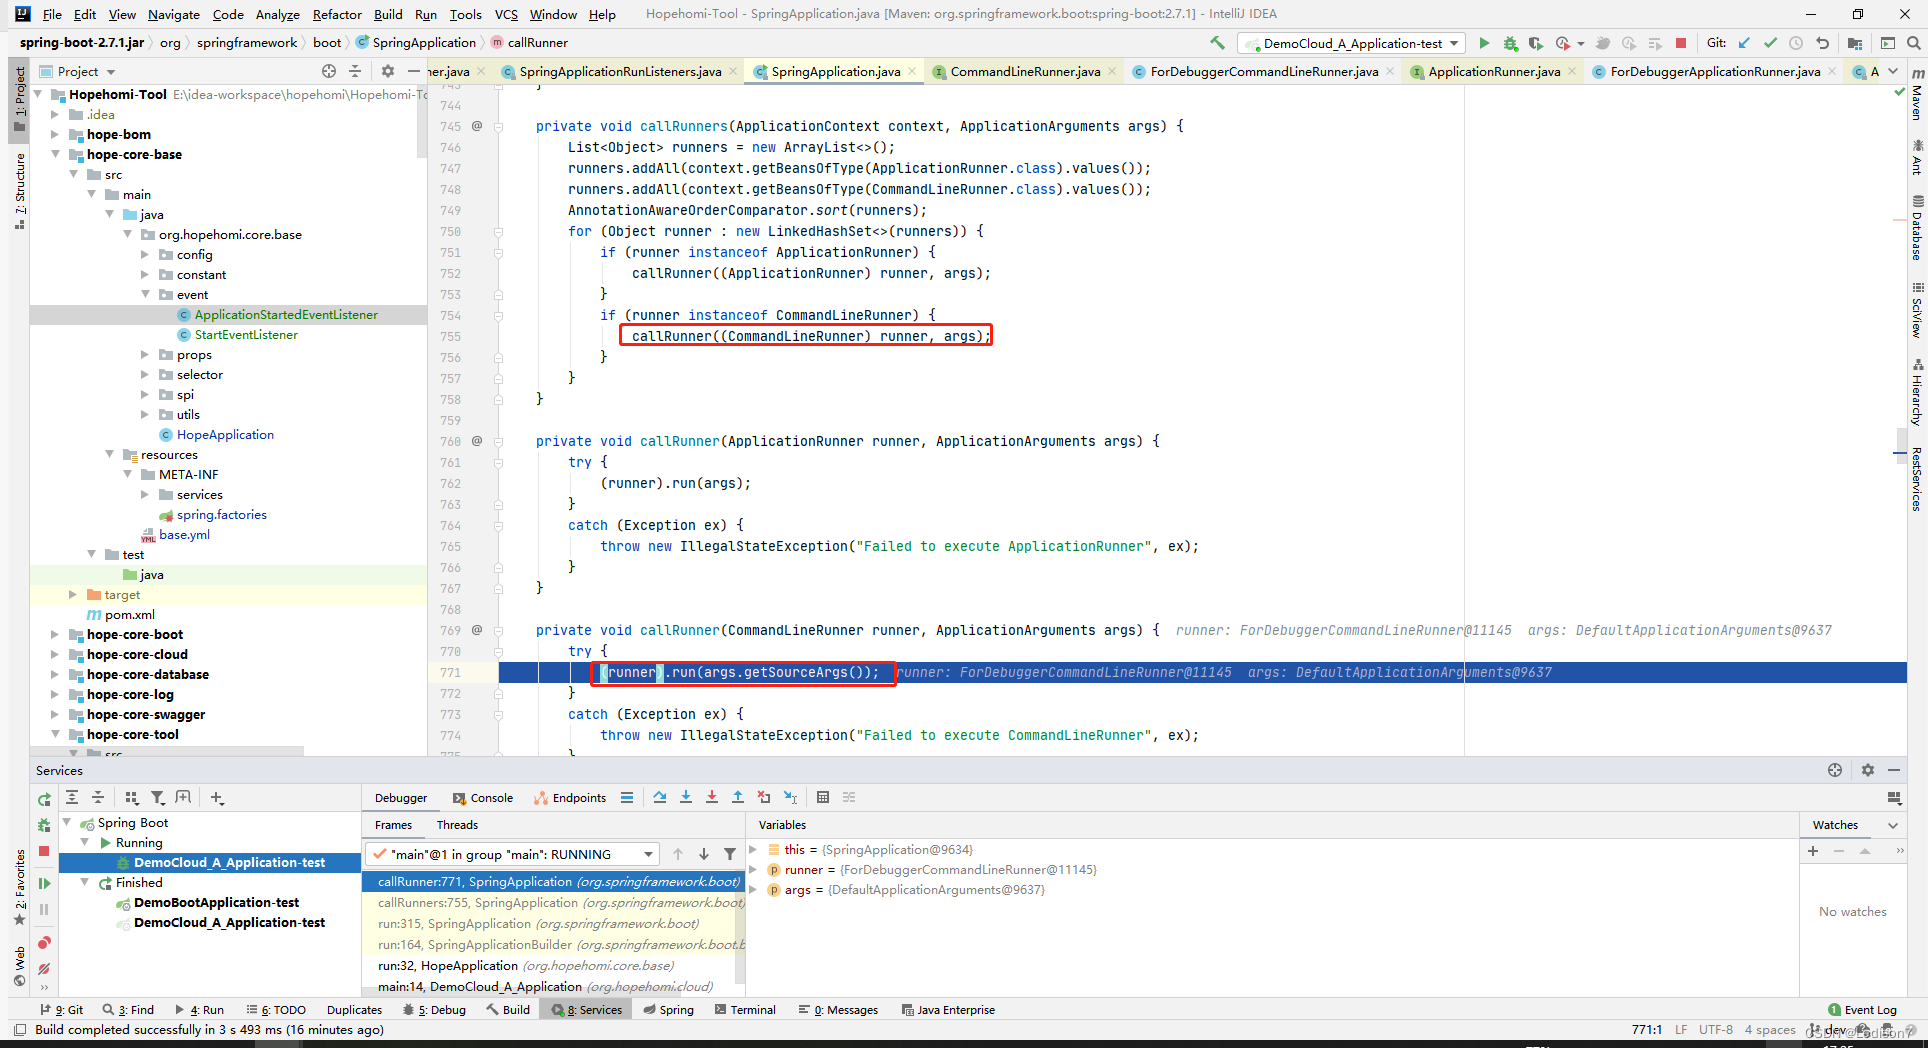This screenshot has width=1928, height=1048.
Task: Expand the target folder
Action: coord(73,594)
